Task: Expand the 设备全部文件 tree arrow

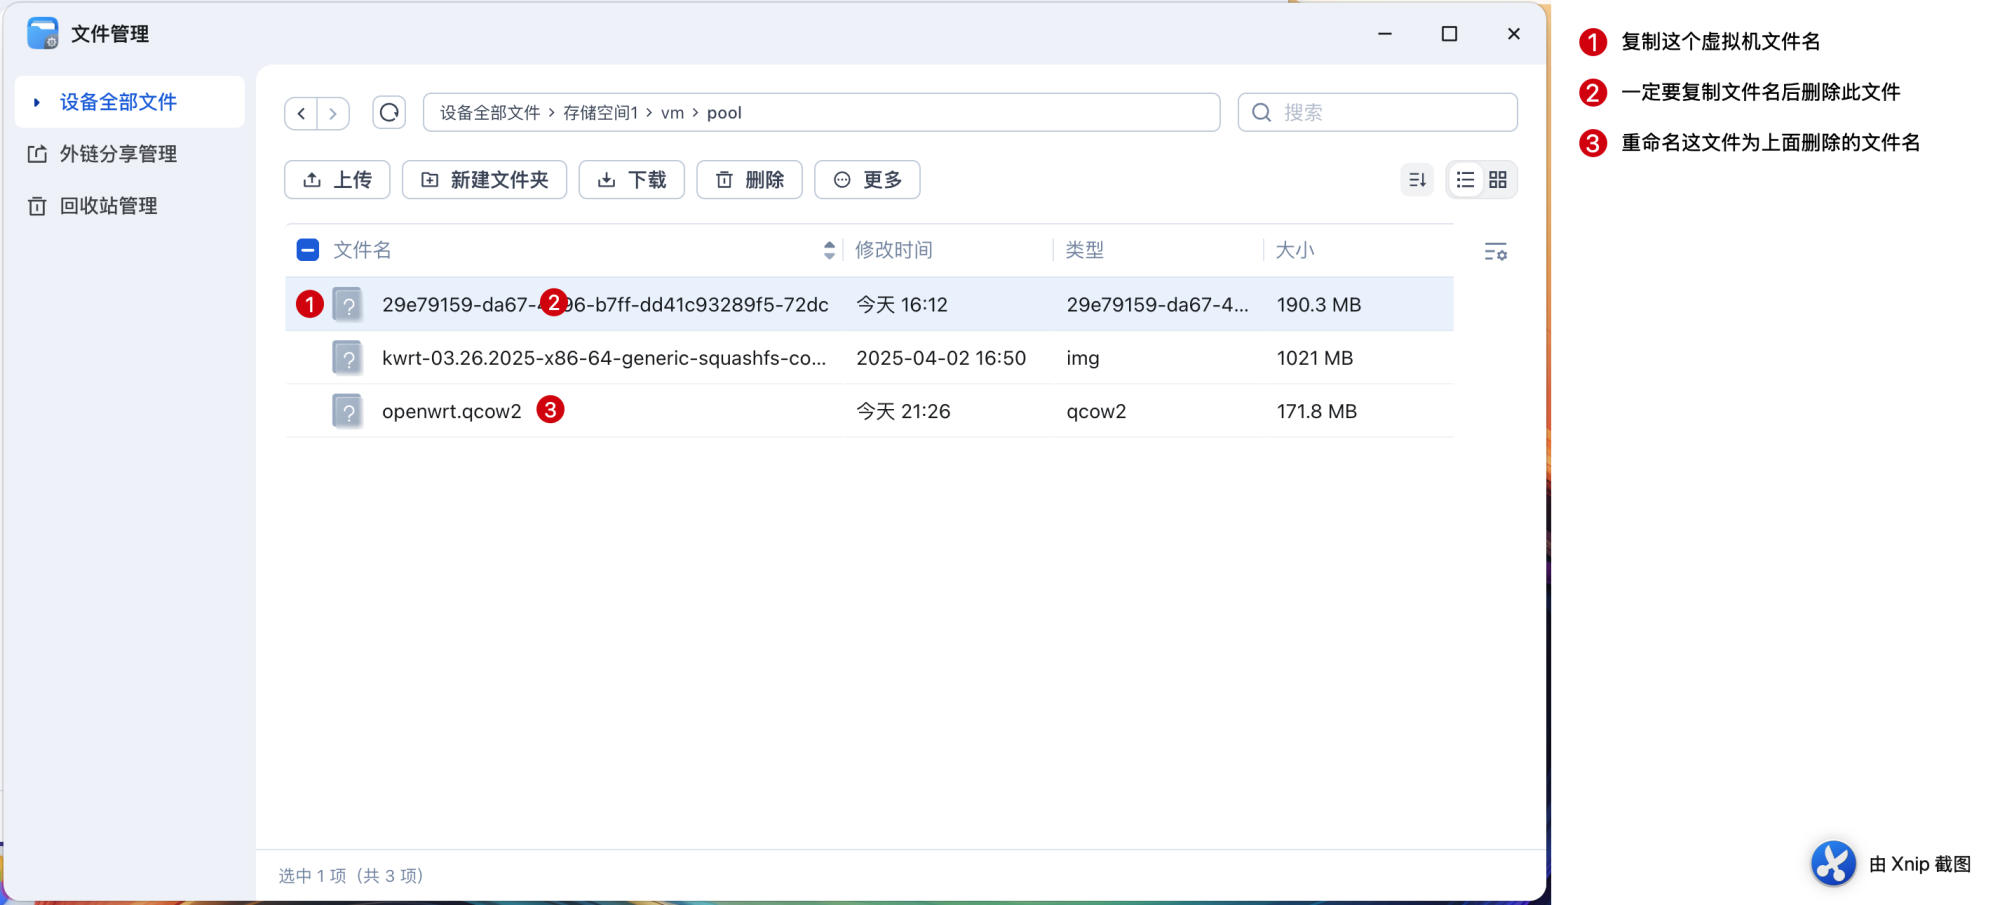Action: (x=37, y=102)
